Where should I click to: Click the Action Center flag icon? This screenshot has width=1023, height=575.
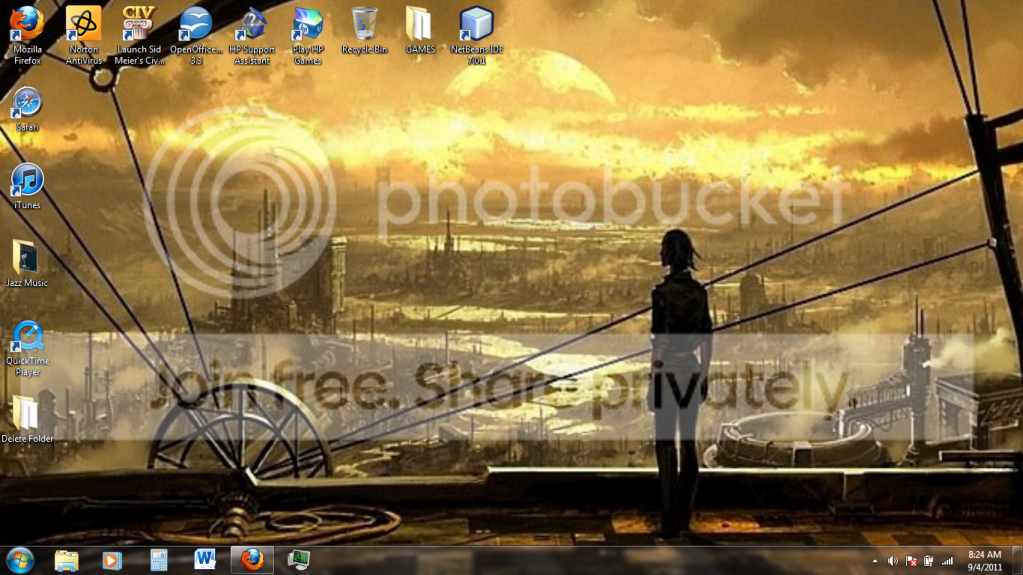click(x=911, y=561)
